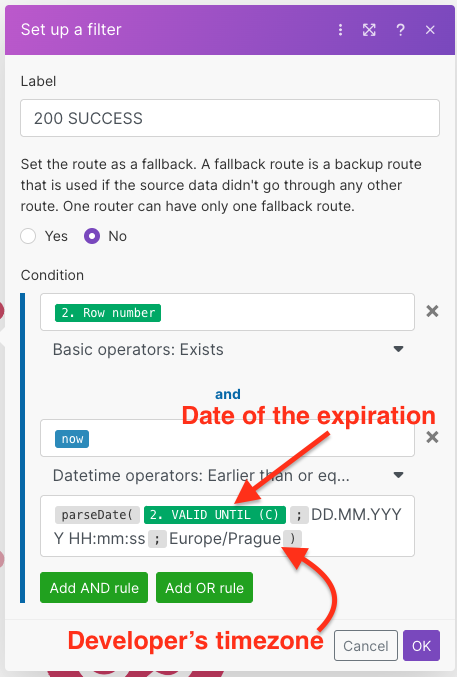The width and height of the screenshot is (457, 677).
Task: Open the Datetime operators dropdown
Action: [227, 475]
